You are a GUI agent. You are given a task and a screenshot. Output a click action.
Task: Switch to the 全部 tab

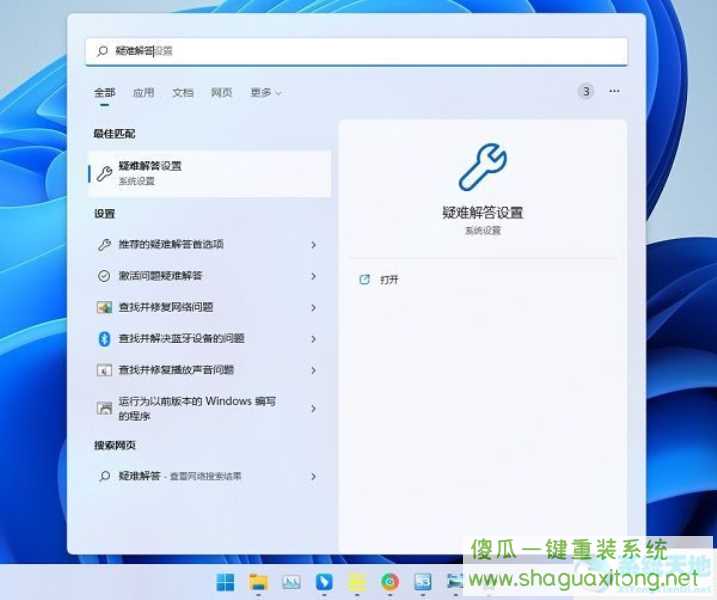[x=105, y=93]
